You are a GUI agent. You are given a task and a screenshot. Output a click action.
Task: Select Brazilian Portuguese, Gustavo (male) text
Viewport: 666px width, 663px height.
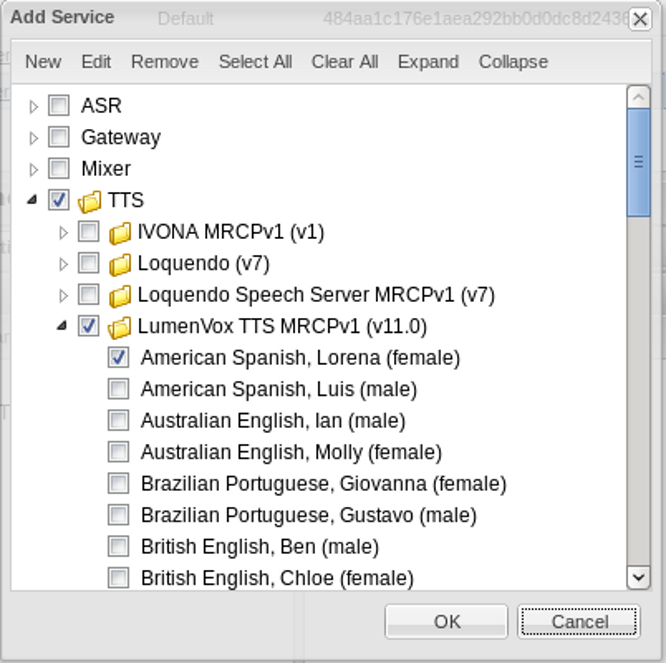coord(309,515)
